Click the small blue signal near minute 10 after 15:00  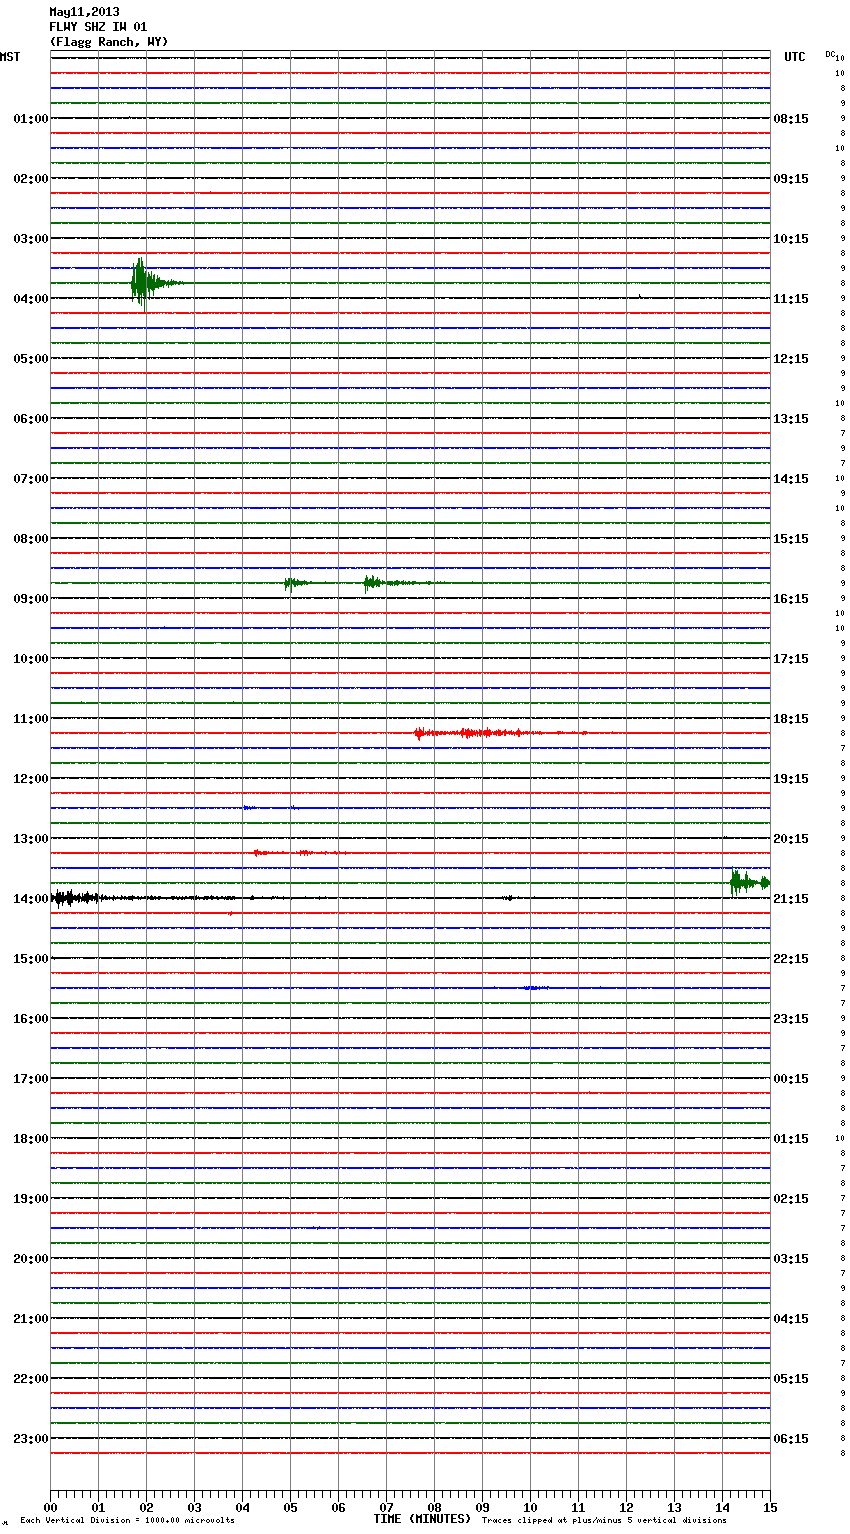pyautogui.click(x=535, y=988)
